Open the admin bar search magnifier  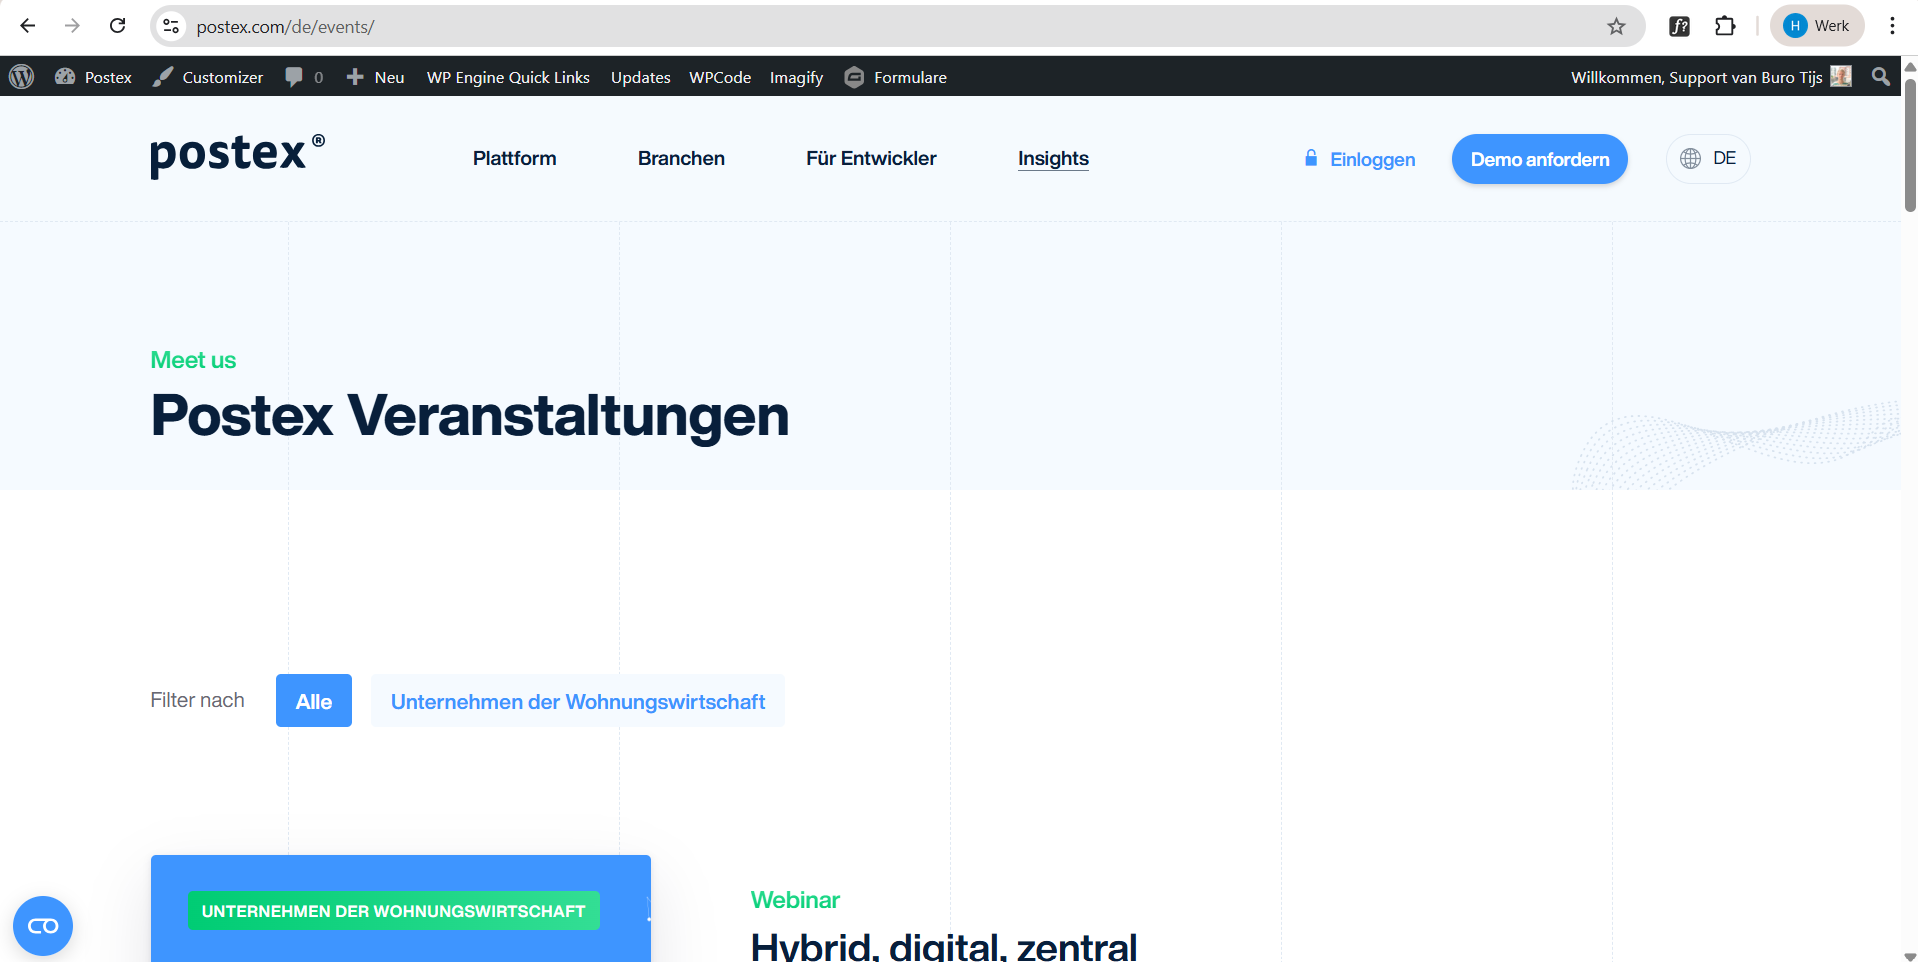[x=1880, y=77]
